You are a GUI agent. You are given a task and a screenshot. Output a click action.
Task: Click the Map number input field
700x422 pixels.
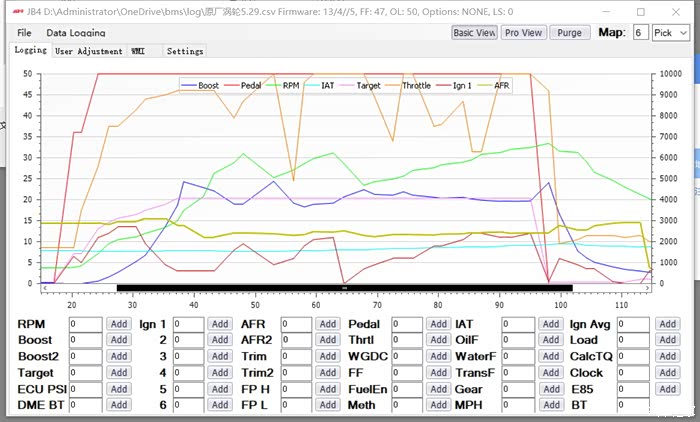click(641, 33)
